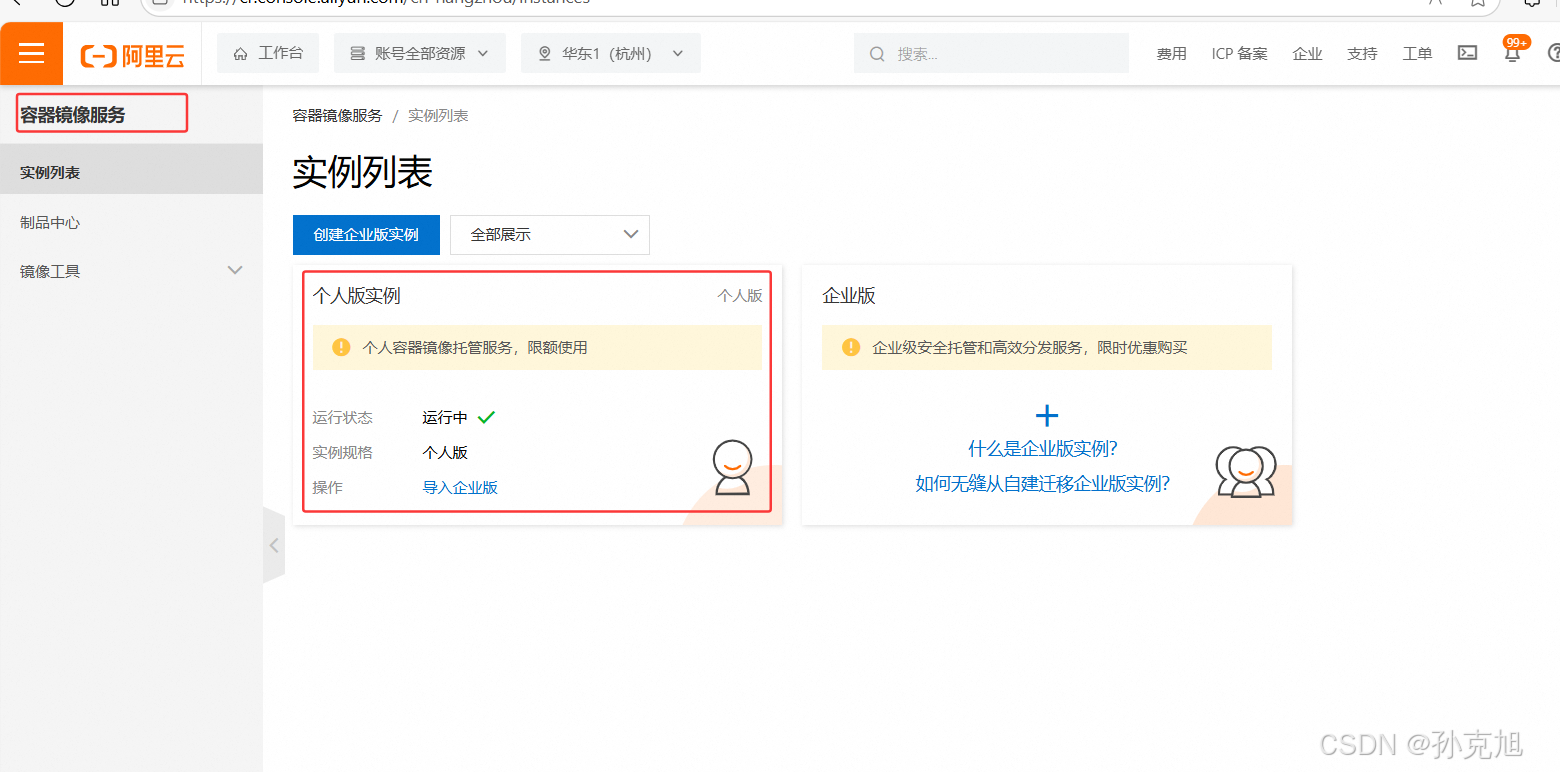Focus the 搜索 search field
Viewport: 1560px width, 772px height.
991,53
